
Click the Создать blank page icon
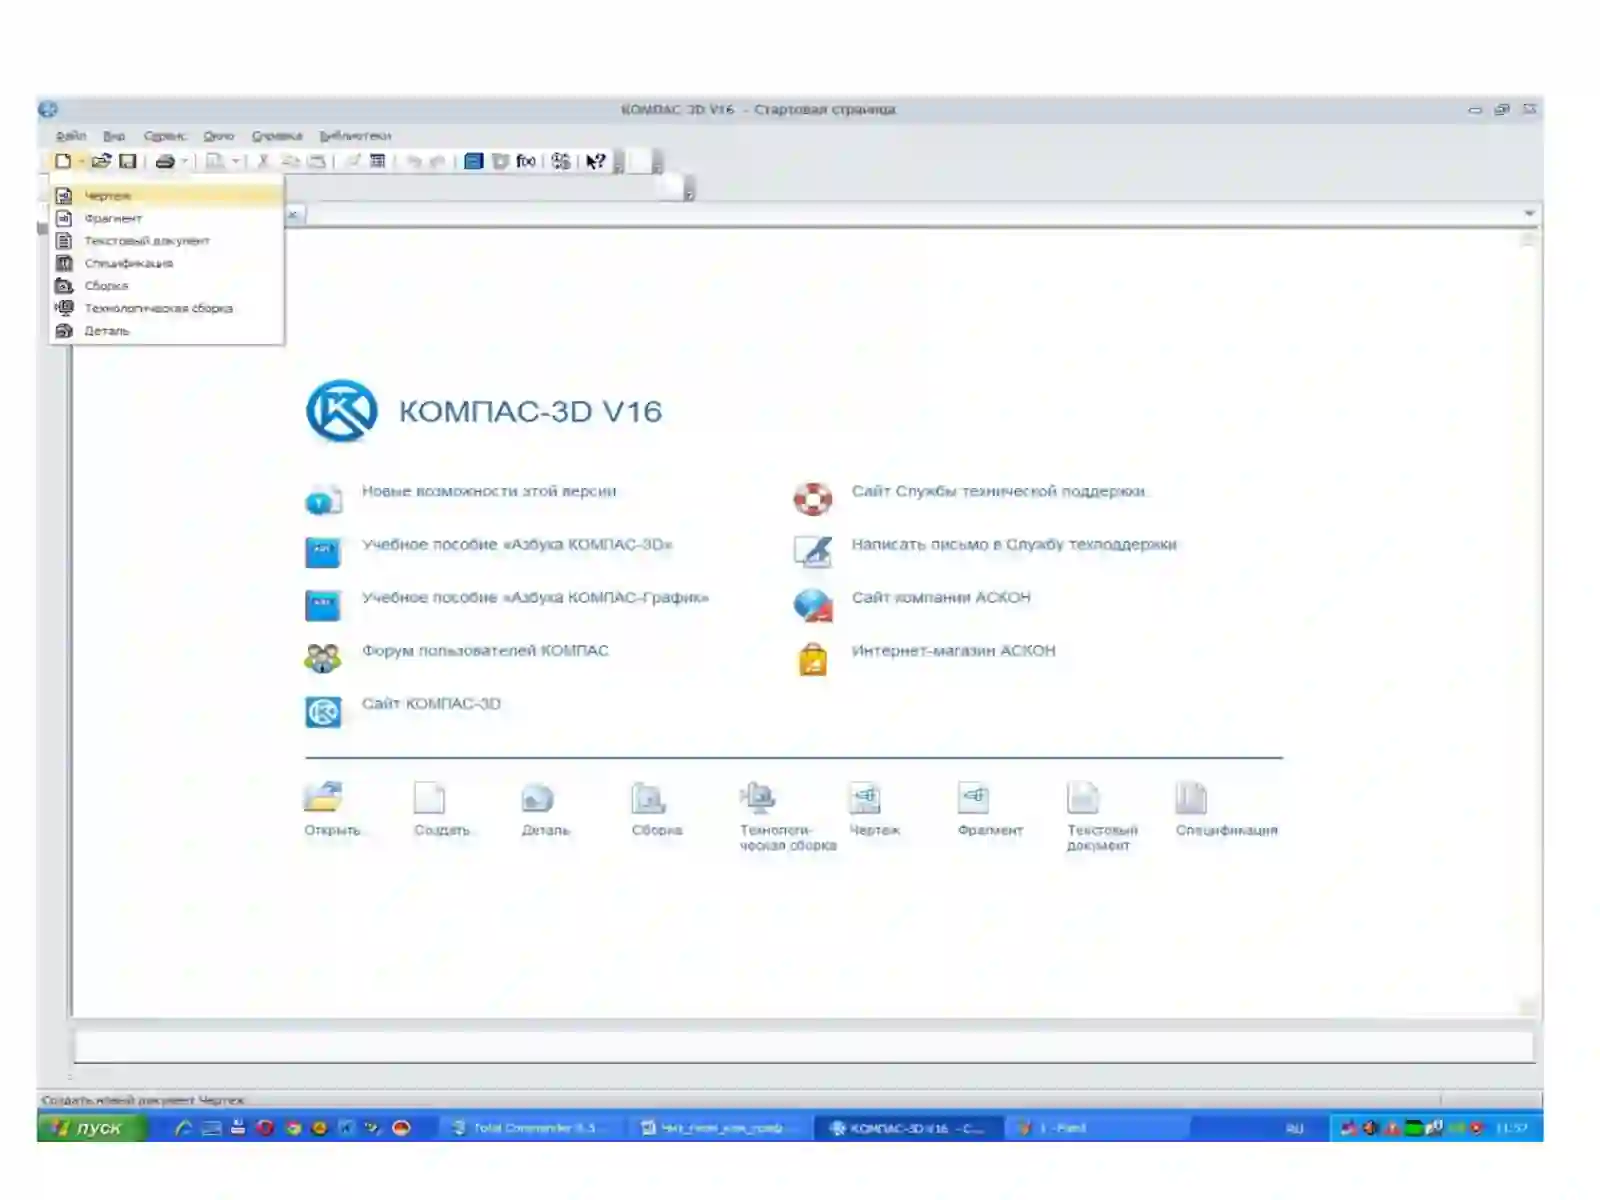tap(429, 797)
